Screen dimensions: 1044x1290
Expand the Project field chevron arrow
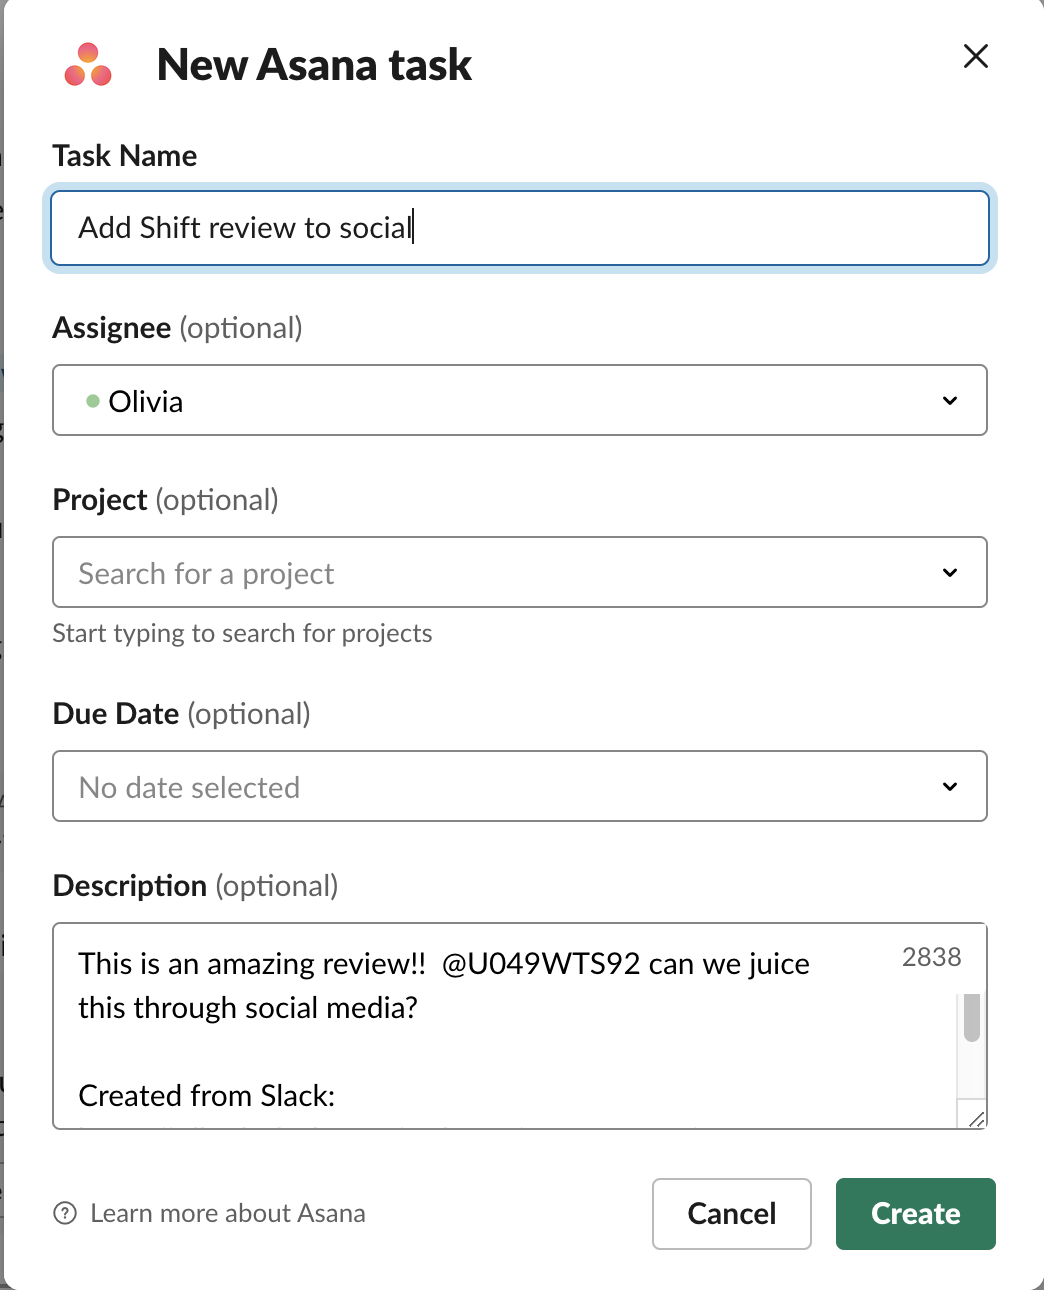tap(950, 573)
